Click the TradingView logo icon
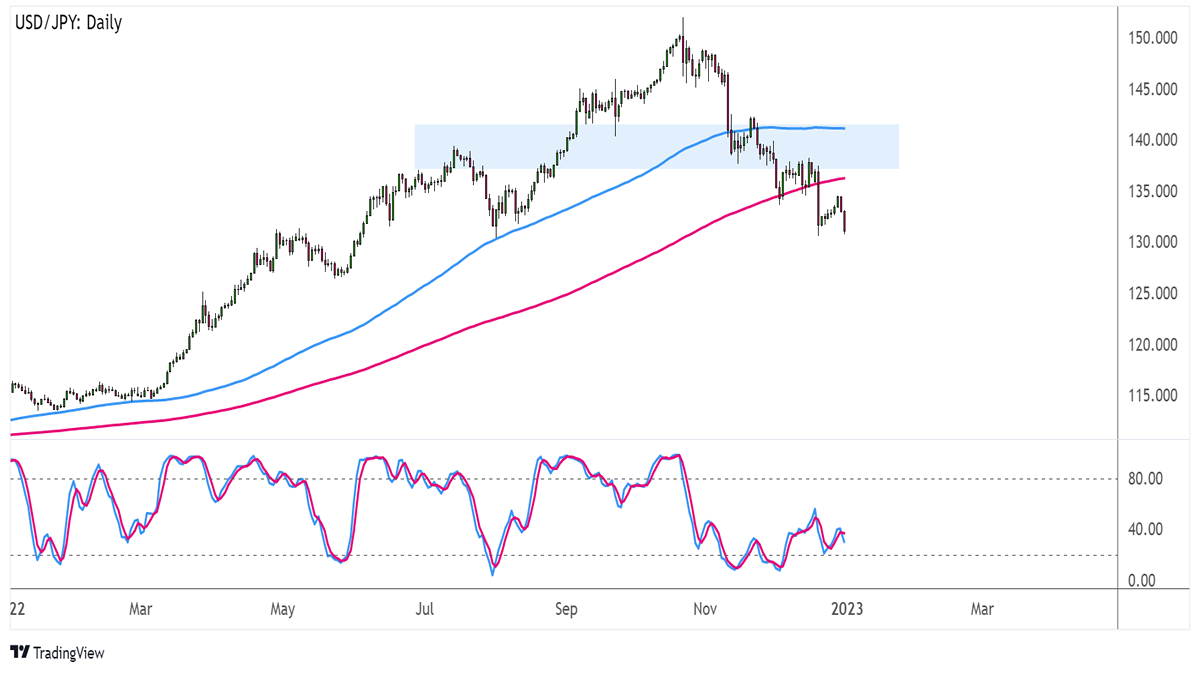1200x675 pixels. pyautogui.click(x=19, y=653)
